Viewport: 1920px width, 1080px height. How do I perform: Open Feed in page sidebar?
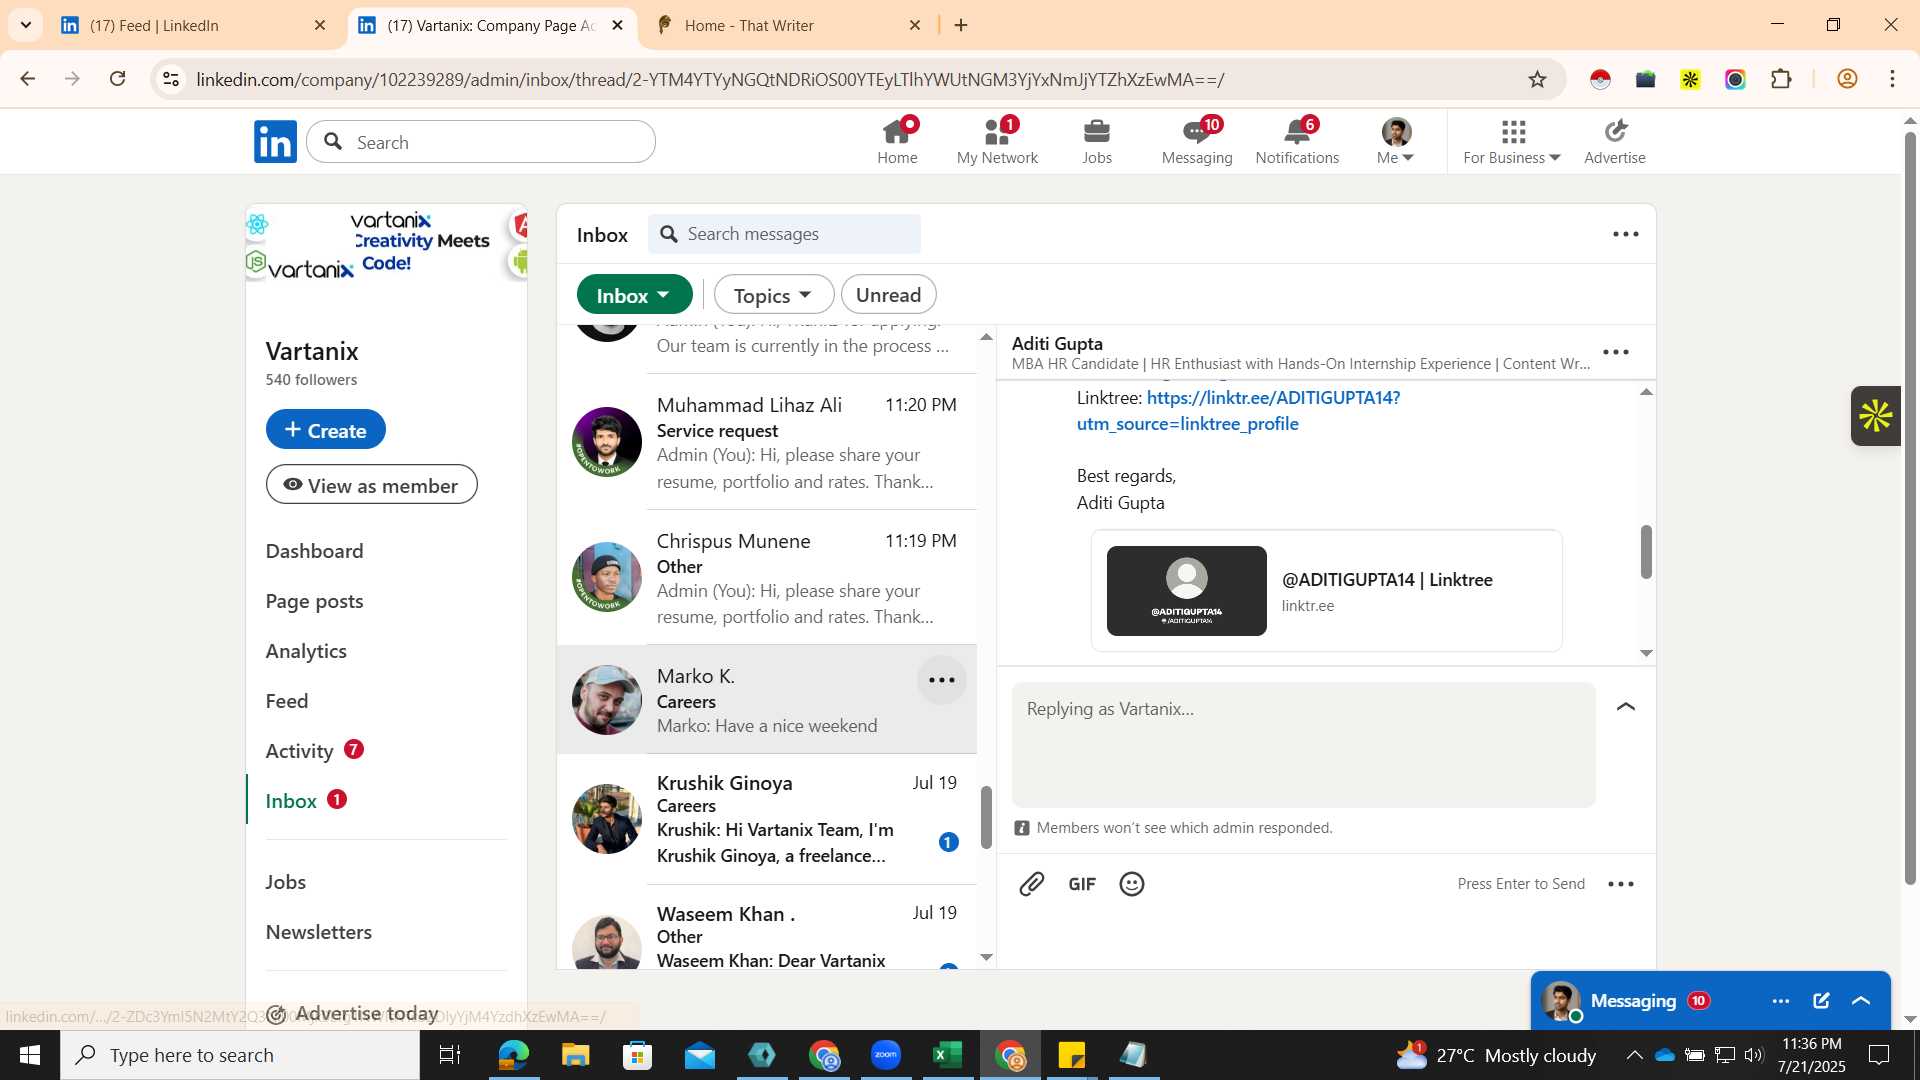(x=287, y=701)
